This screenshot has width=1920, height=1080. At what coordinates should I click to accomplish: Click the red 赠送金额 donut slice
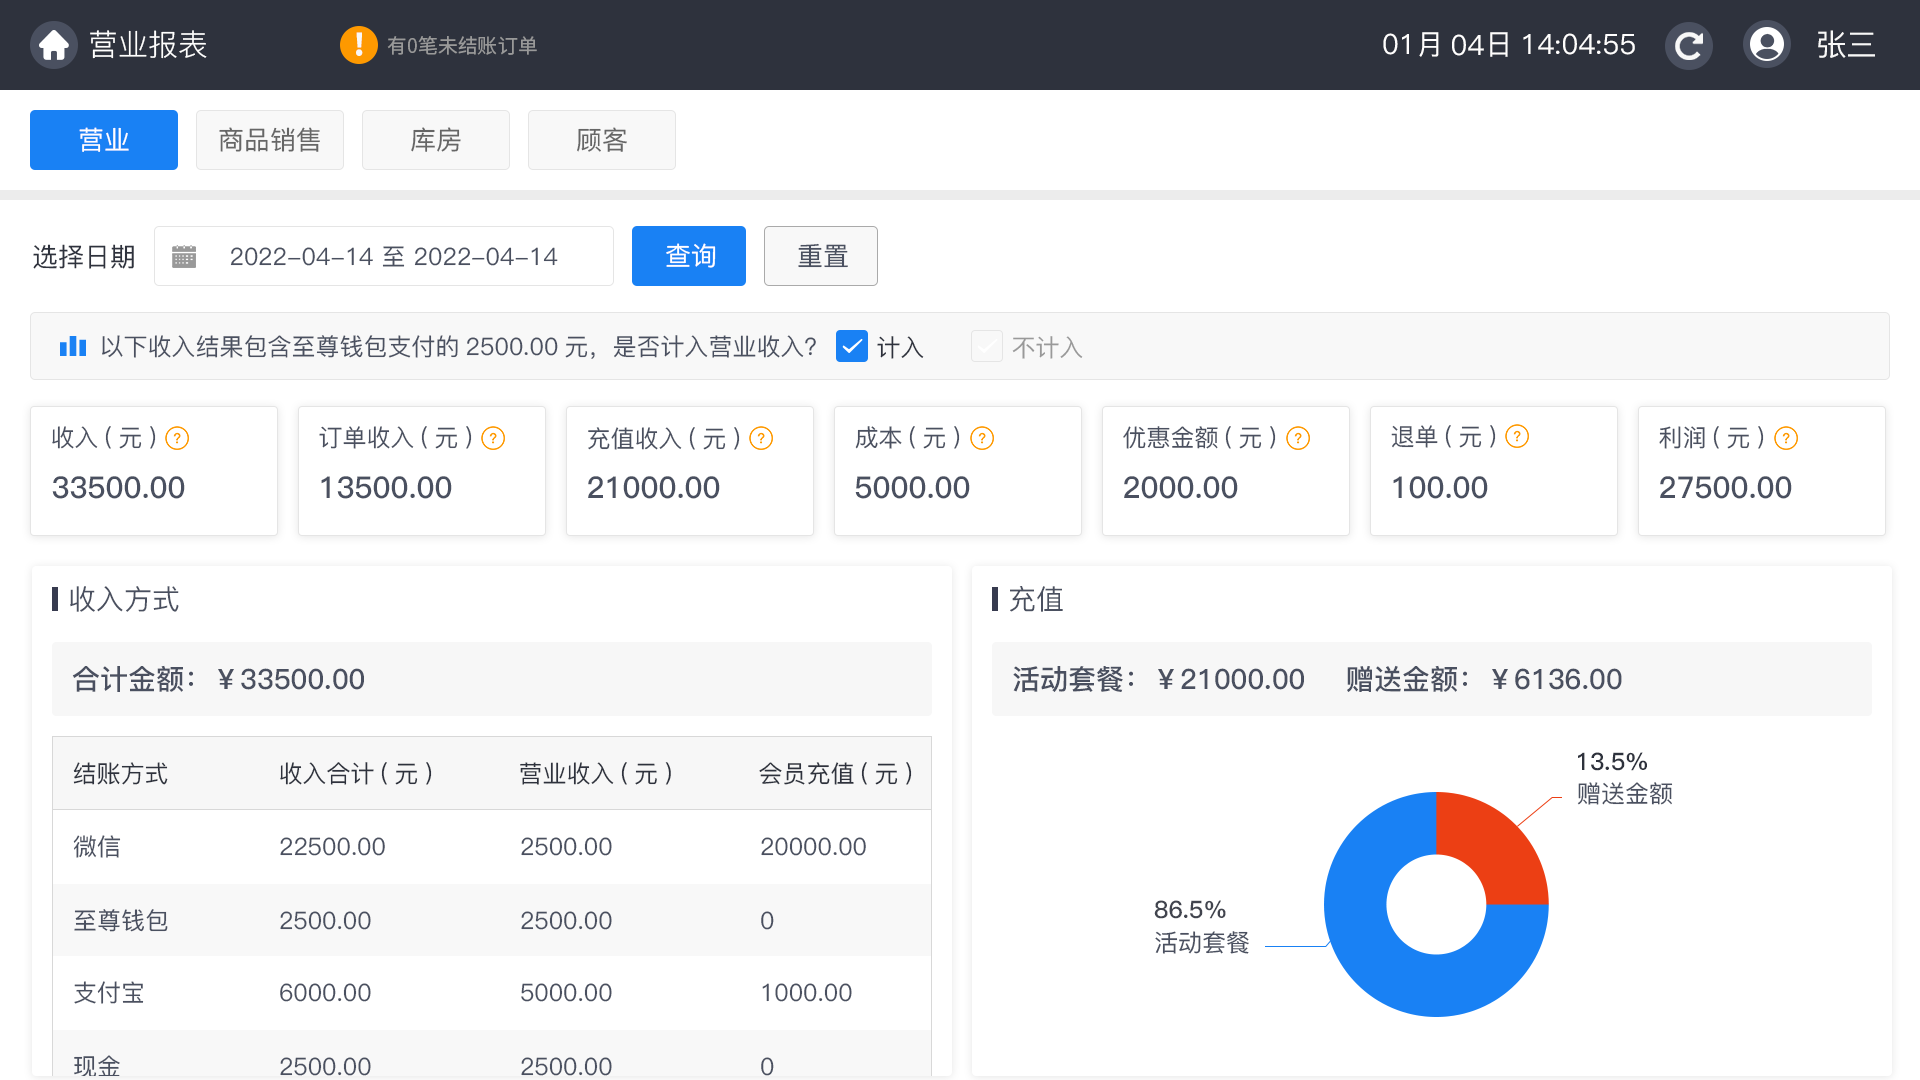[1494, 848]
